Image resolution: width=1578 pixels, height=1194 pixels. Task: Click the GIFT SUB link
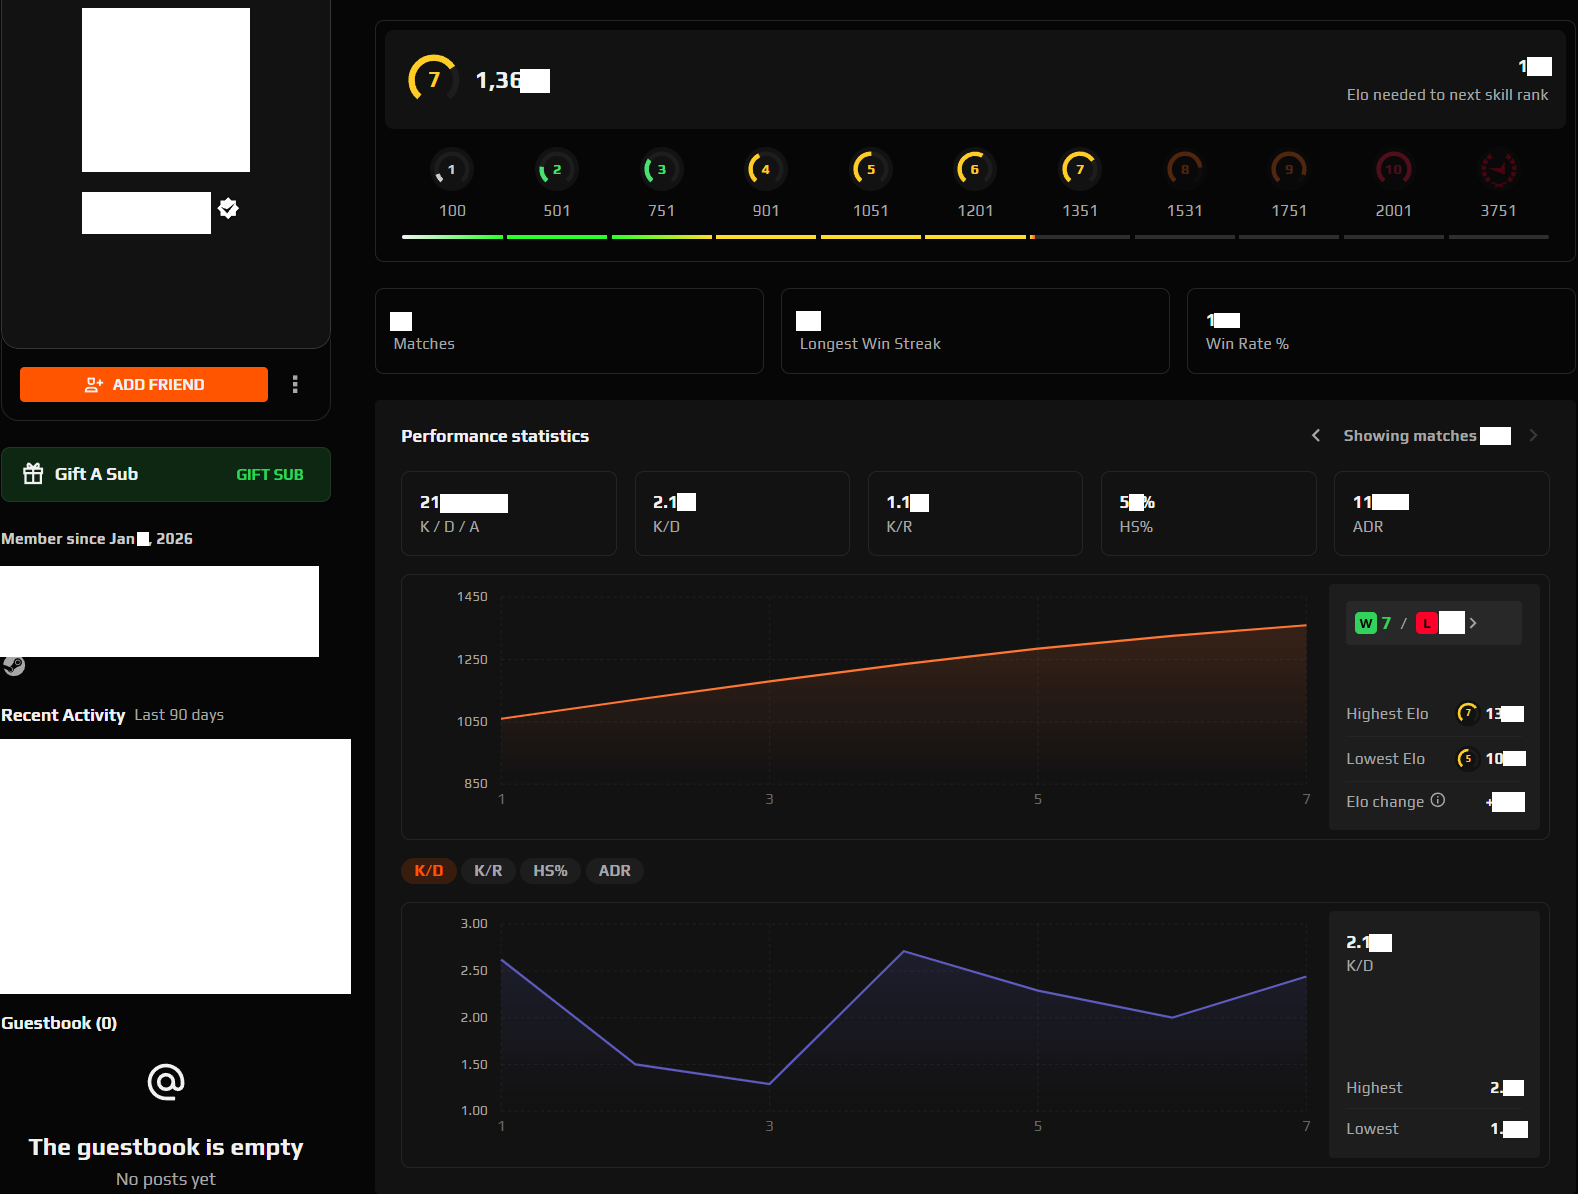coord(269,475)
